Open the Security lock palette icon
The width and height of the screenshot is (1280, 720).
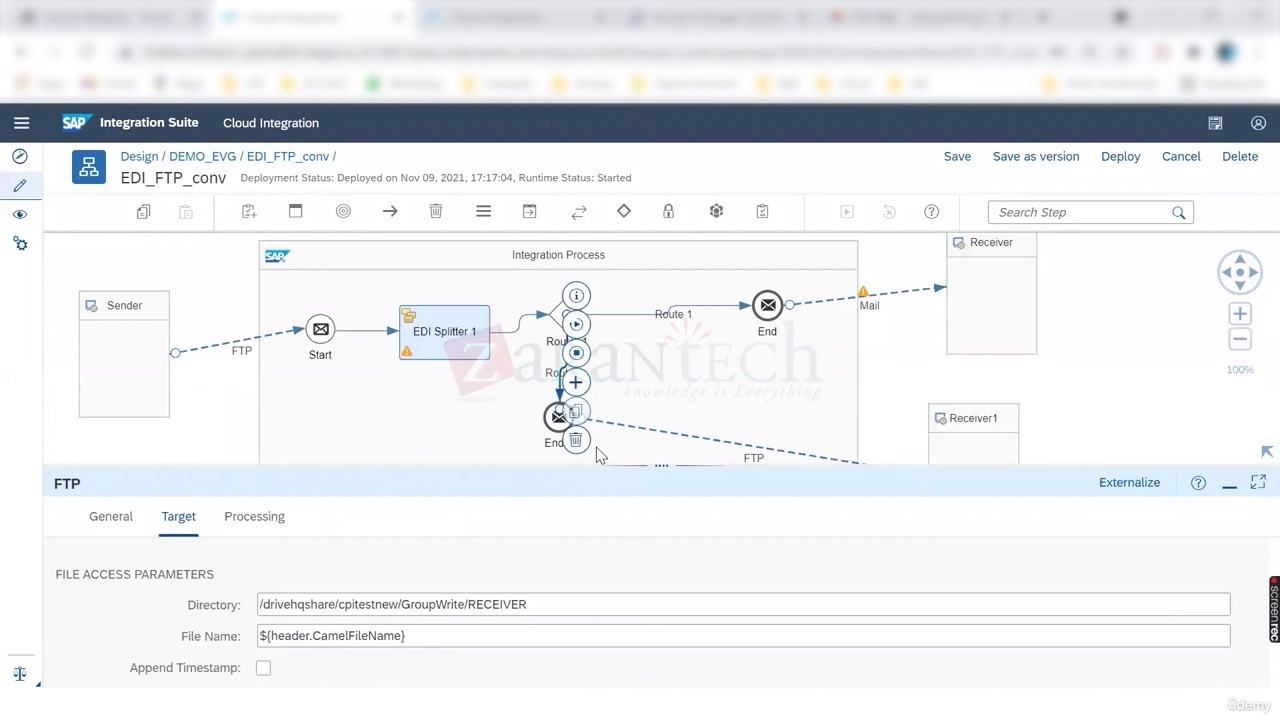pos(668,212)
